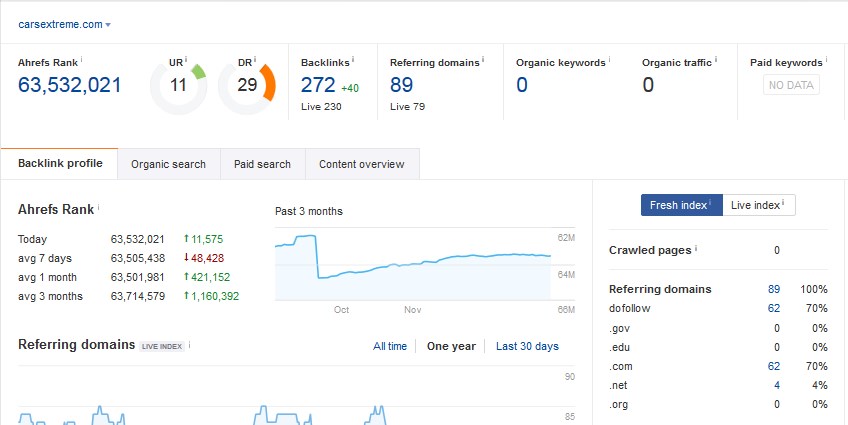
Task: Click the .net 4 count
Action: [x=777, y=386]
